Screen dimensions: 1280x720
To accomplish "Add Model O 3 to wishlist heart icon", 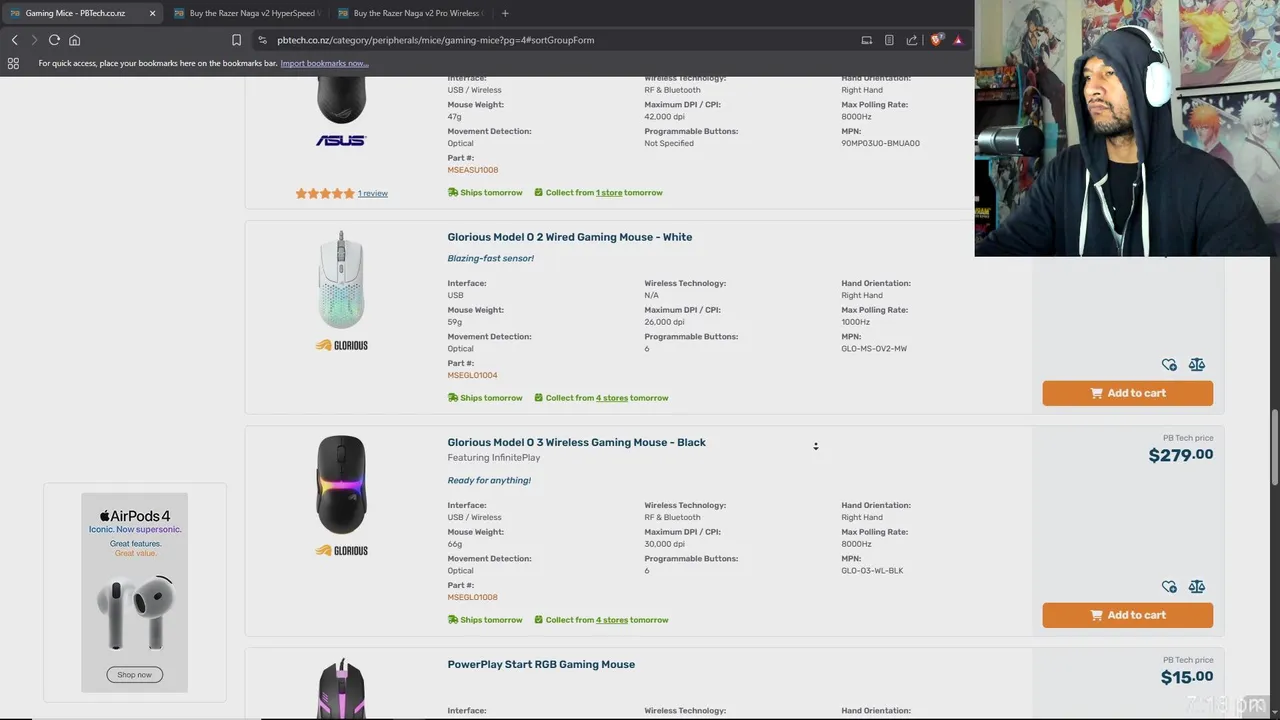I will click(x=1169, y=587).
